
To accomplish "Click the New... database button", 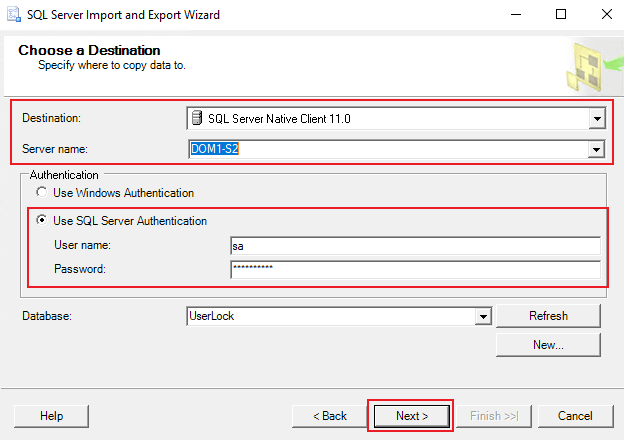I will click(548, 345).
